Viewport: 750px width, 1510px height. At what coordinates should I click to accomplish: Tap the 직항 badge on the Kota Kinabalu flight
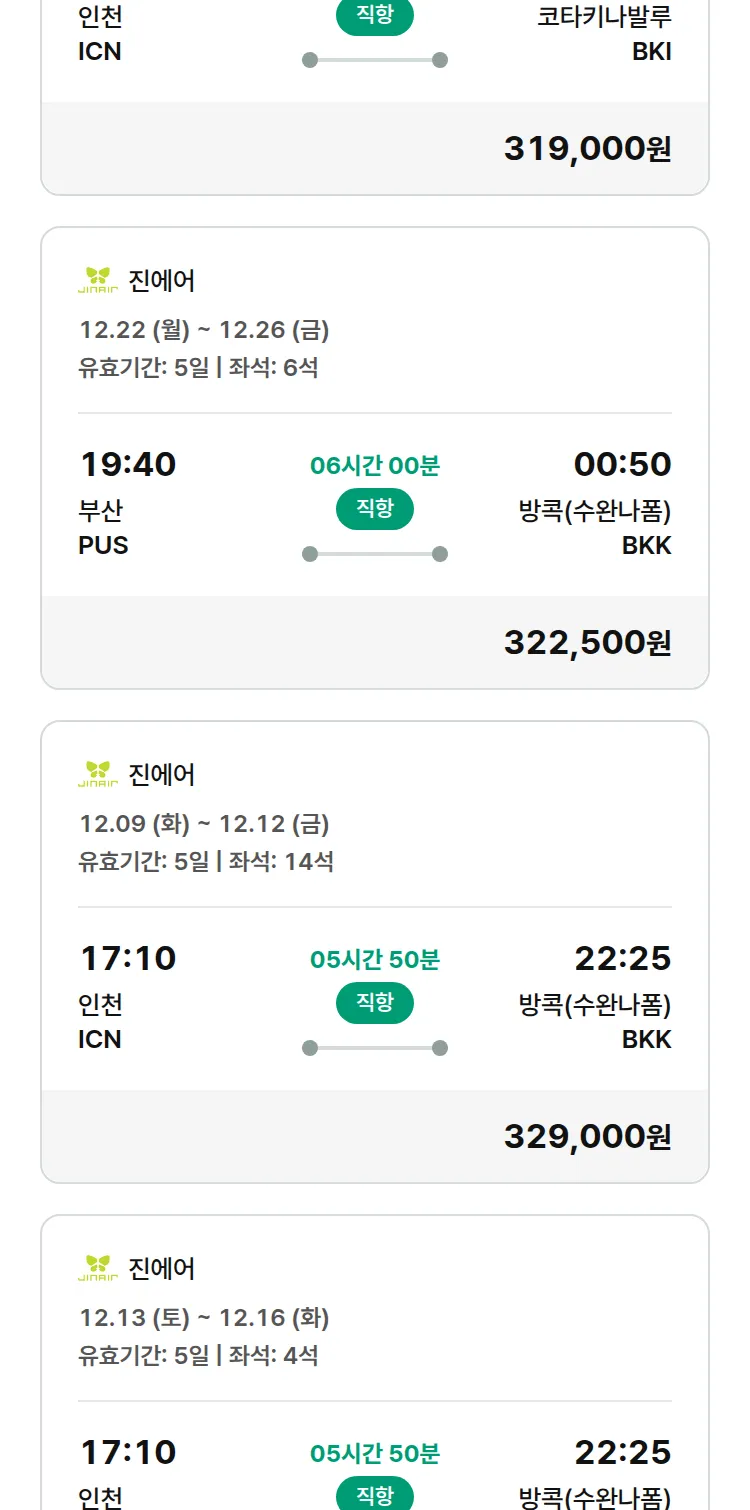pos(375,17)
